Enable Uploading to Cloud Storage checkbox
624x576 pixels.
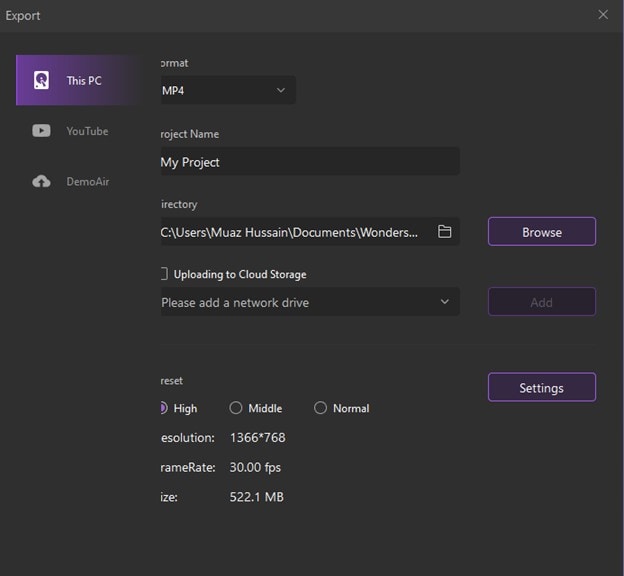pyautogui.click(x=163, y=274)
